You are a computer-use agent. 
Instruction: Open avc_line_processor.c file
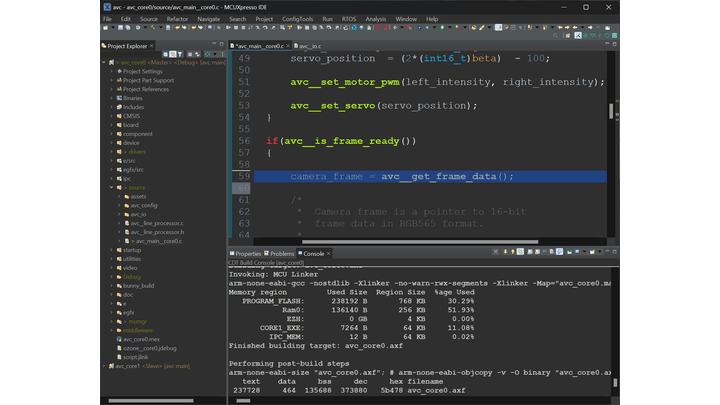click(x=156, y=223)
